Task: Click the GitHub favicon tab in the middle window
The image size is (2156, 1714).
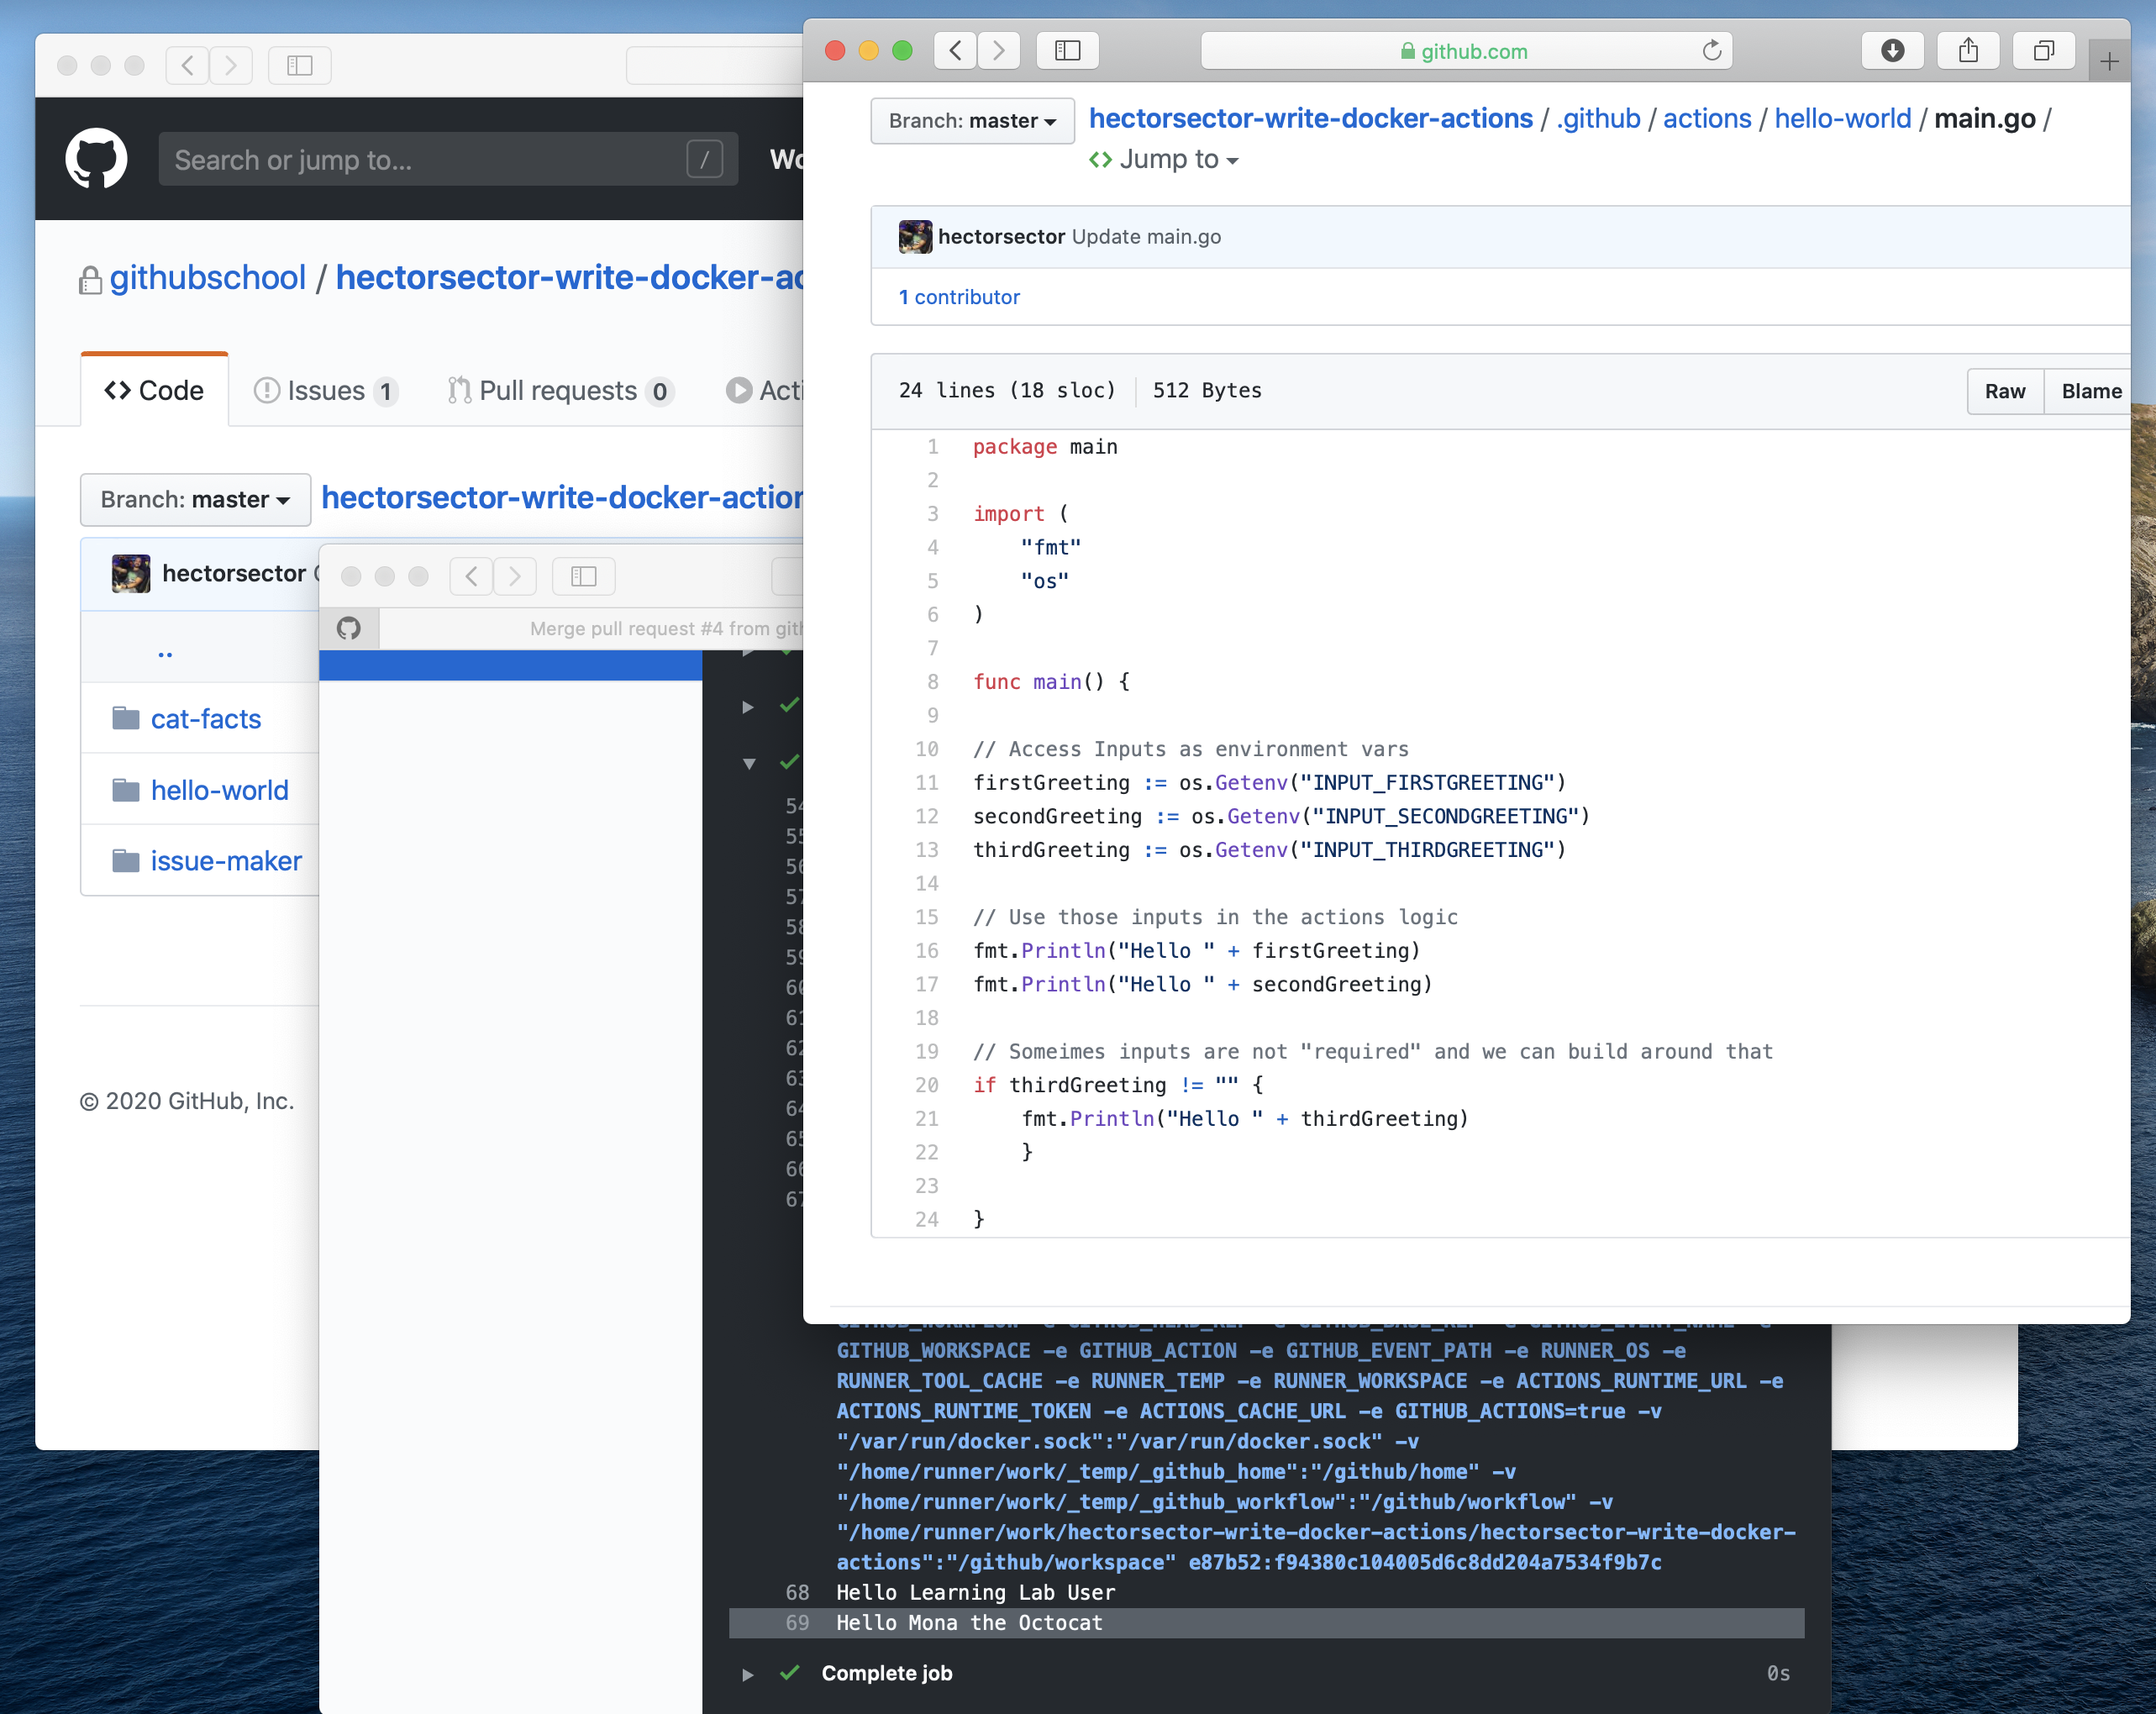Action: click(x=349, y=628)
